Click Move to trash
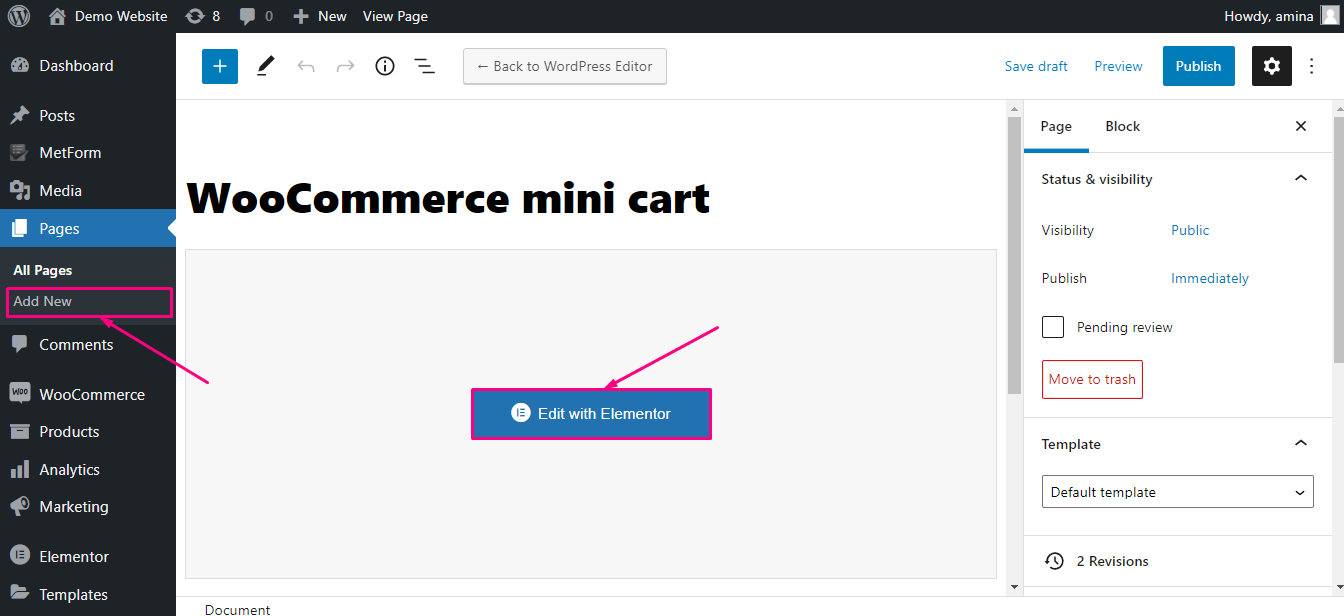 (x=1092, y=380)
